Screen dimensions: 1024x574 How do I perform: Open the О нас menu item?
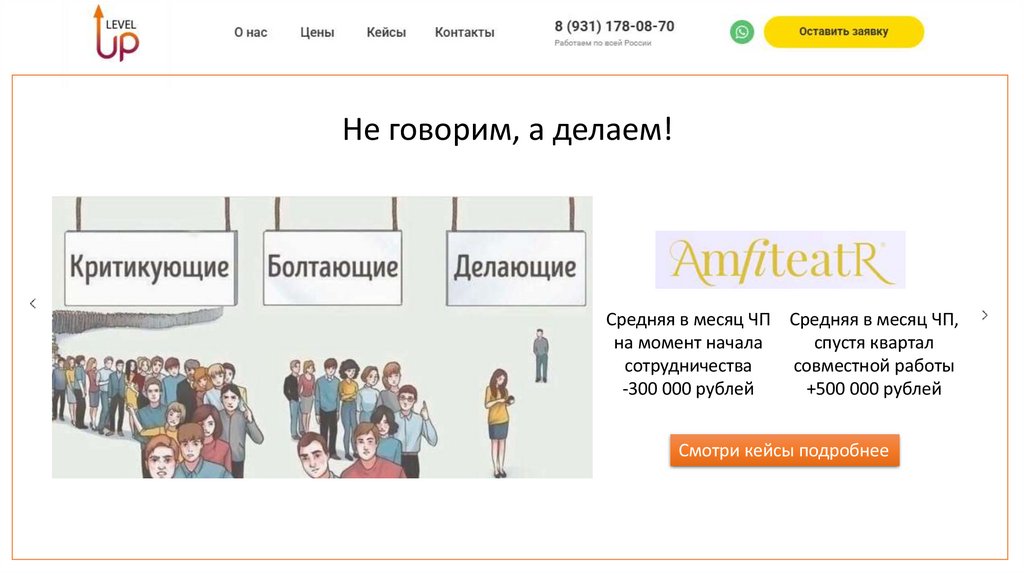click(x=251, y=32)
